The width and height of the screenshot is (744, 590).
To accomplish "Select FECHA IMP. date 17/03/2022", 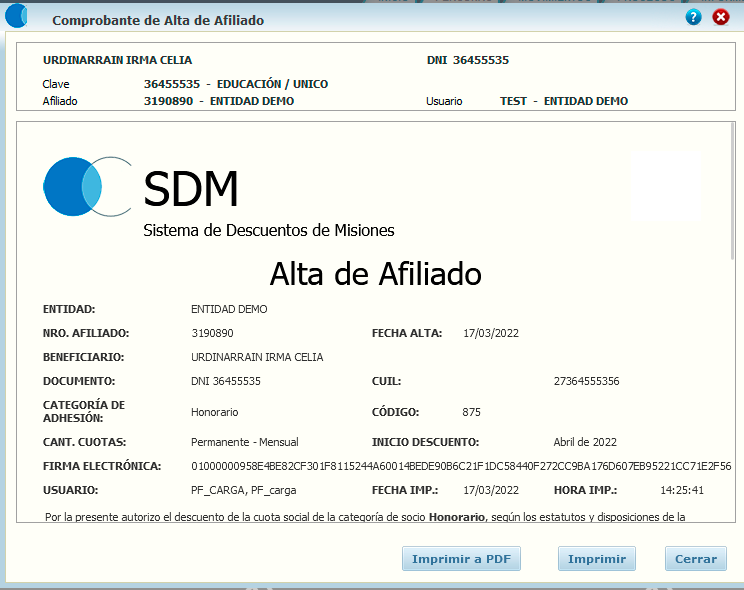I will pyautogui.click(x=491, y=490).
